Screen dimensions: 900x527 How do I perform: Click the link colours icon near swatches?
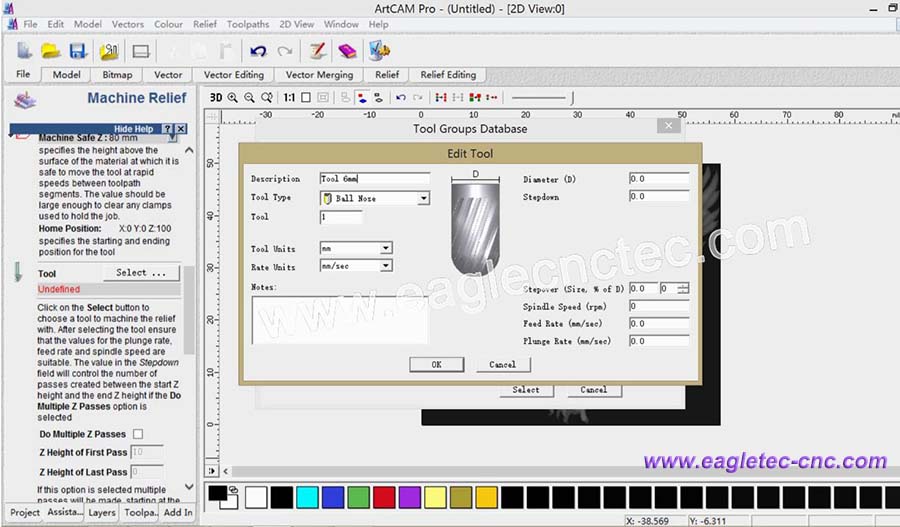(x=233, y=490)
